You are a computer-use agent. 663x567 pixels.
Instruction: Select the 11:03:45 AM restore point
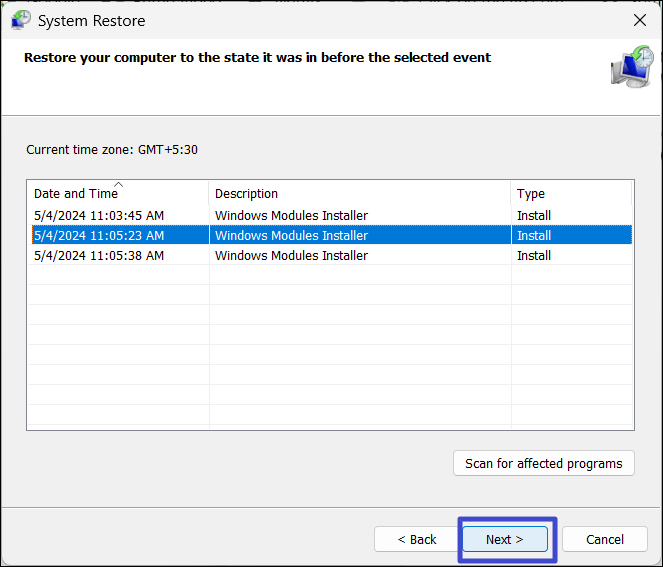pyautogui.click(x=98, y=215)
